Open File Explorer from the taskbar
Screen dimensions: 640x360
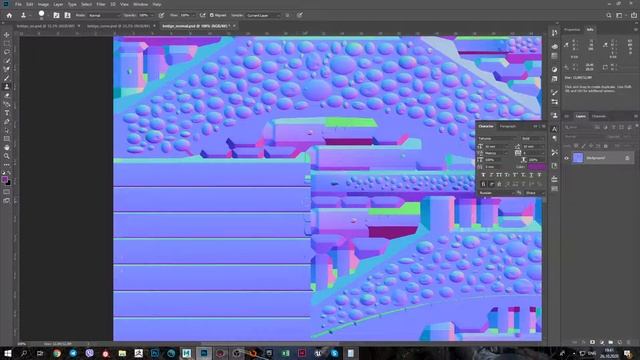pyautogui.click(x=122, y=353)
